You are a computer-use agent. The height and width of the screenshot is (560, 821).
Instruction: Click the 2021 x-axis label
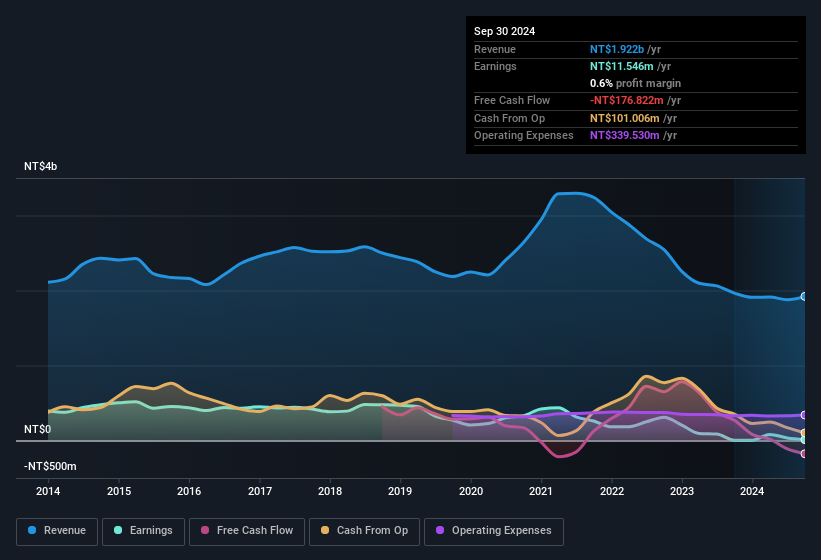pos(541,491)
